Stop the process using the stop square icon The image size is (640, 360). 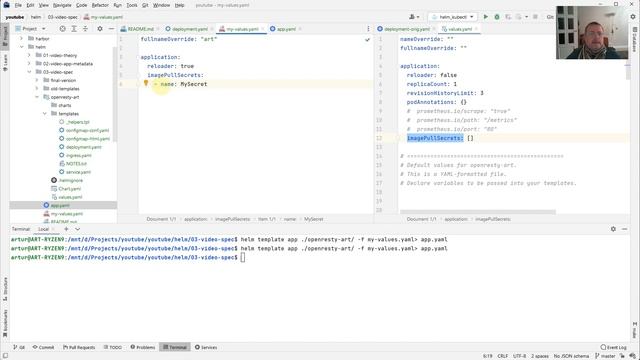coord(535,17)
